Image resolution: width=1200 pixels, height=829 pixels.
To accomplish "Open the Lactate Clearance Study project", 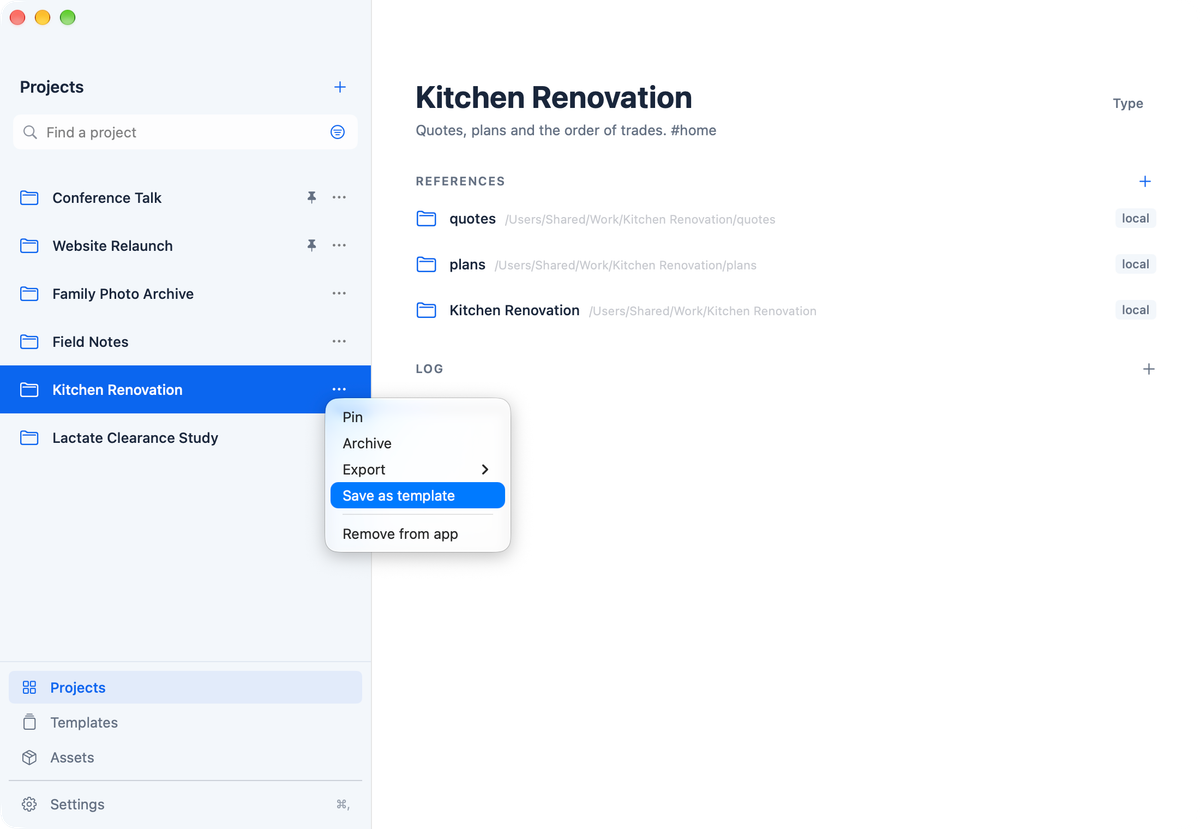I will point(185,438).
